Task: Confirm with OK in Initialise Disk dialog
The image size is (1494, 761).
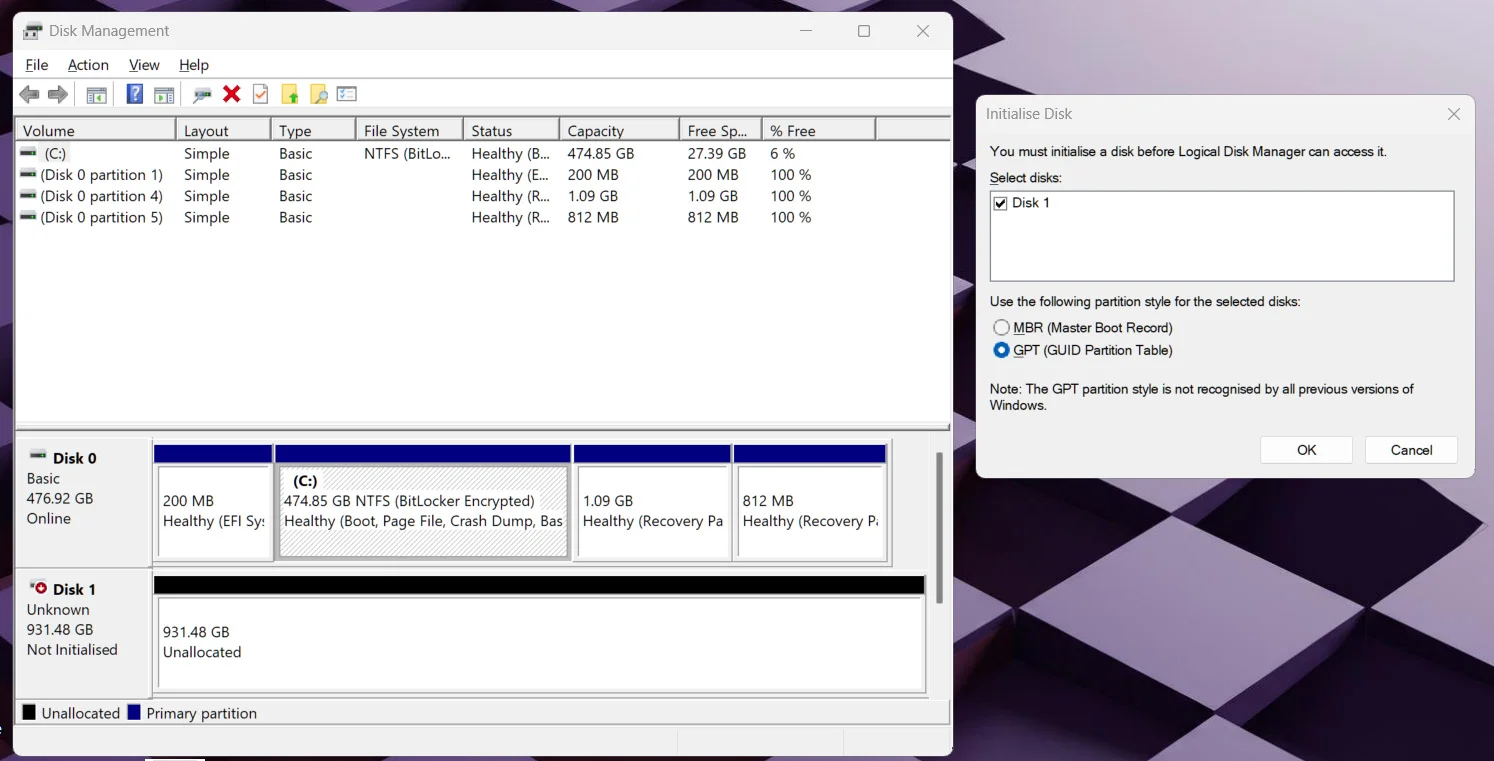Action: (1306, 450)
